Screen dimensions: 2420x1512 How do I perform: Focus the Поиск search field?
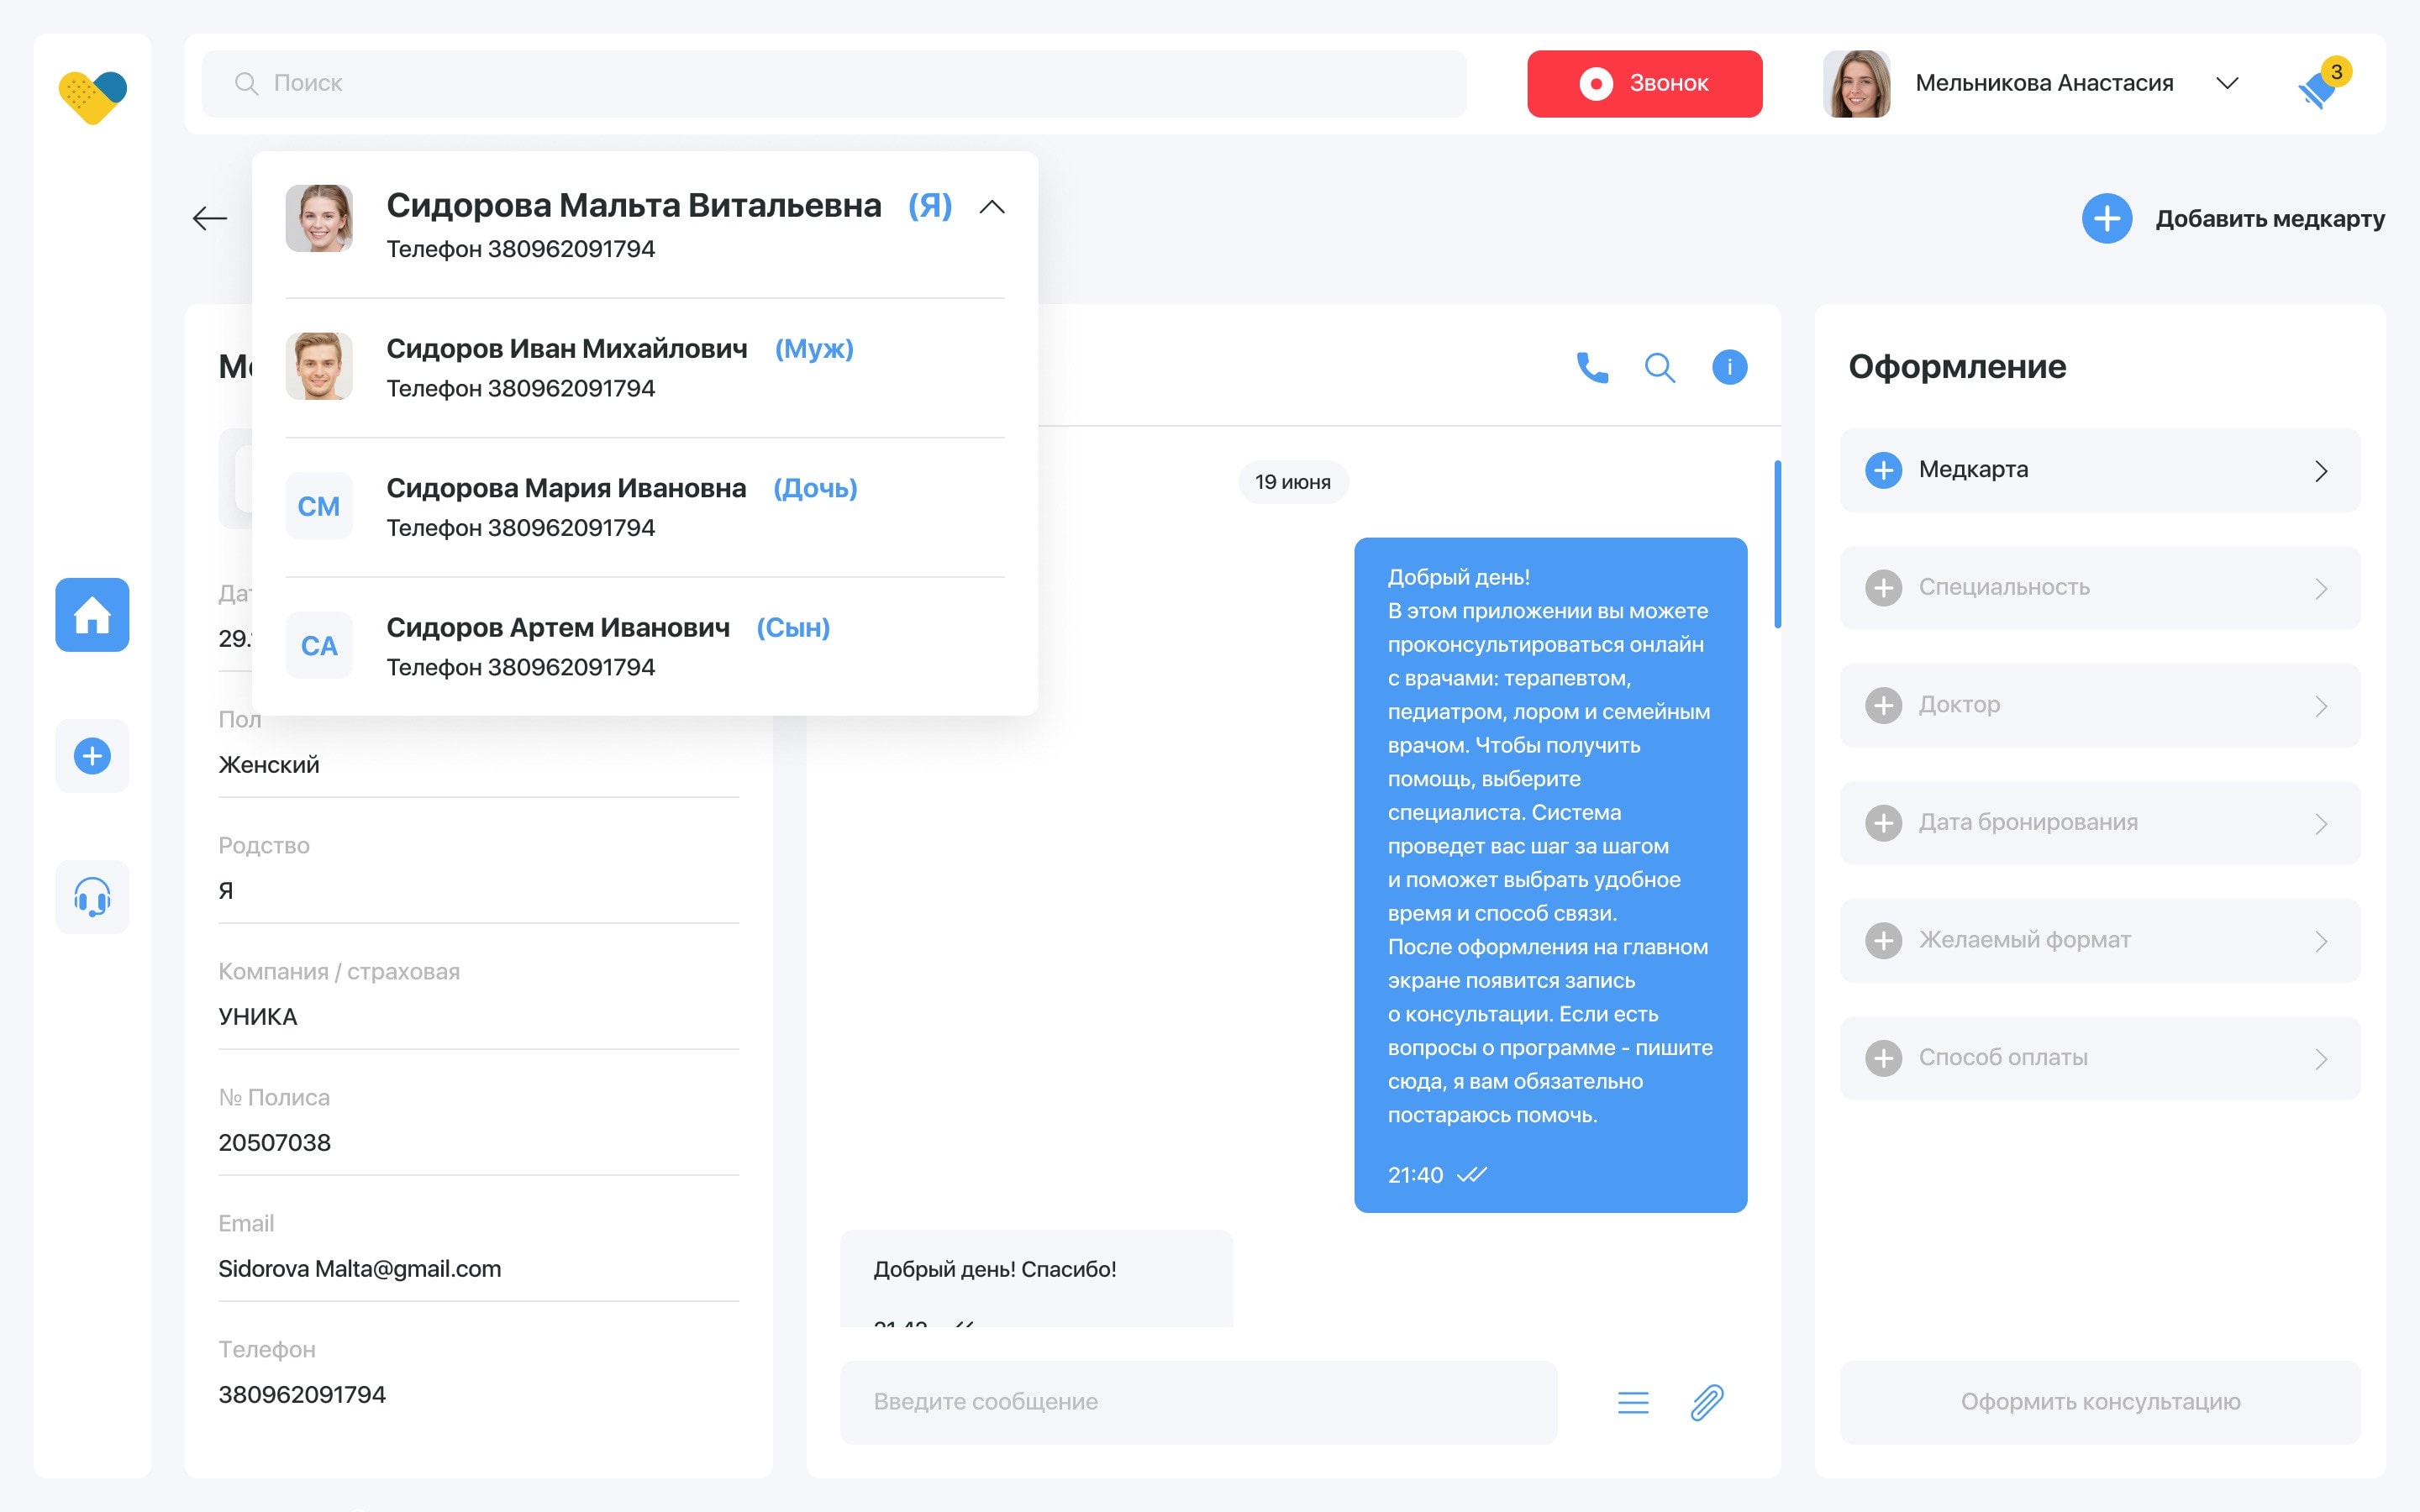834,84
